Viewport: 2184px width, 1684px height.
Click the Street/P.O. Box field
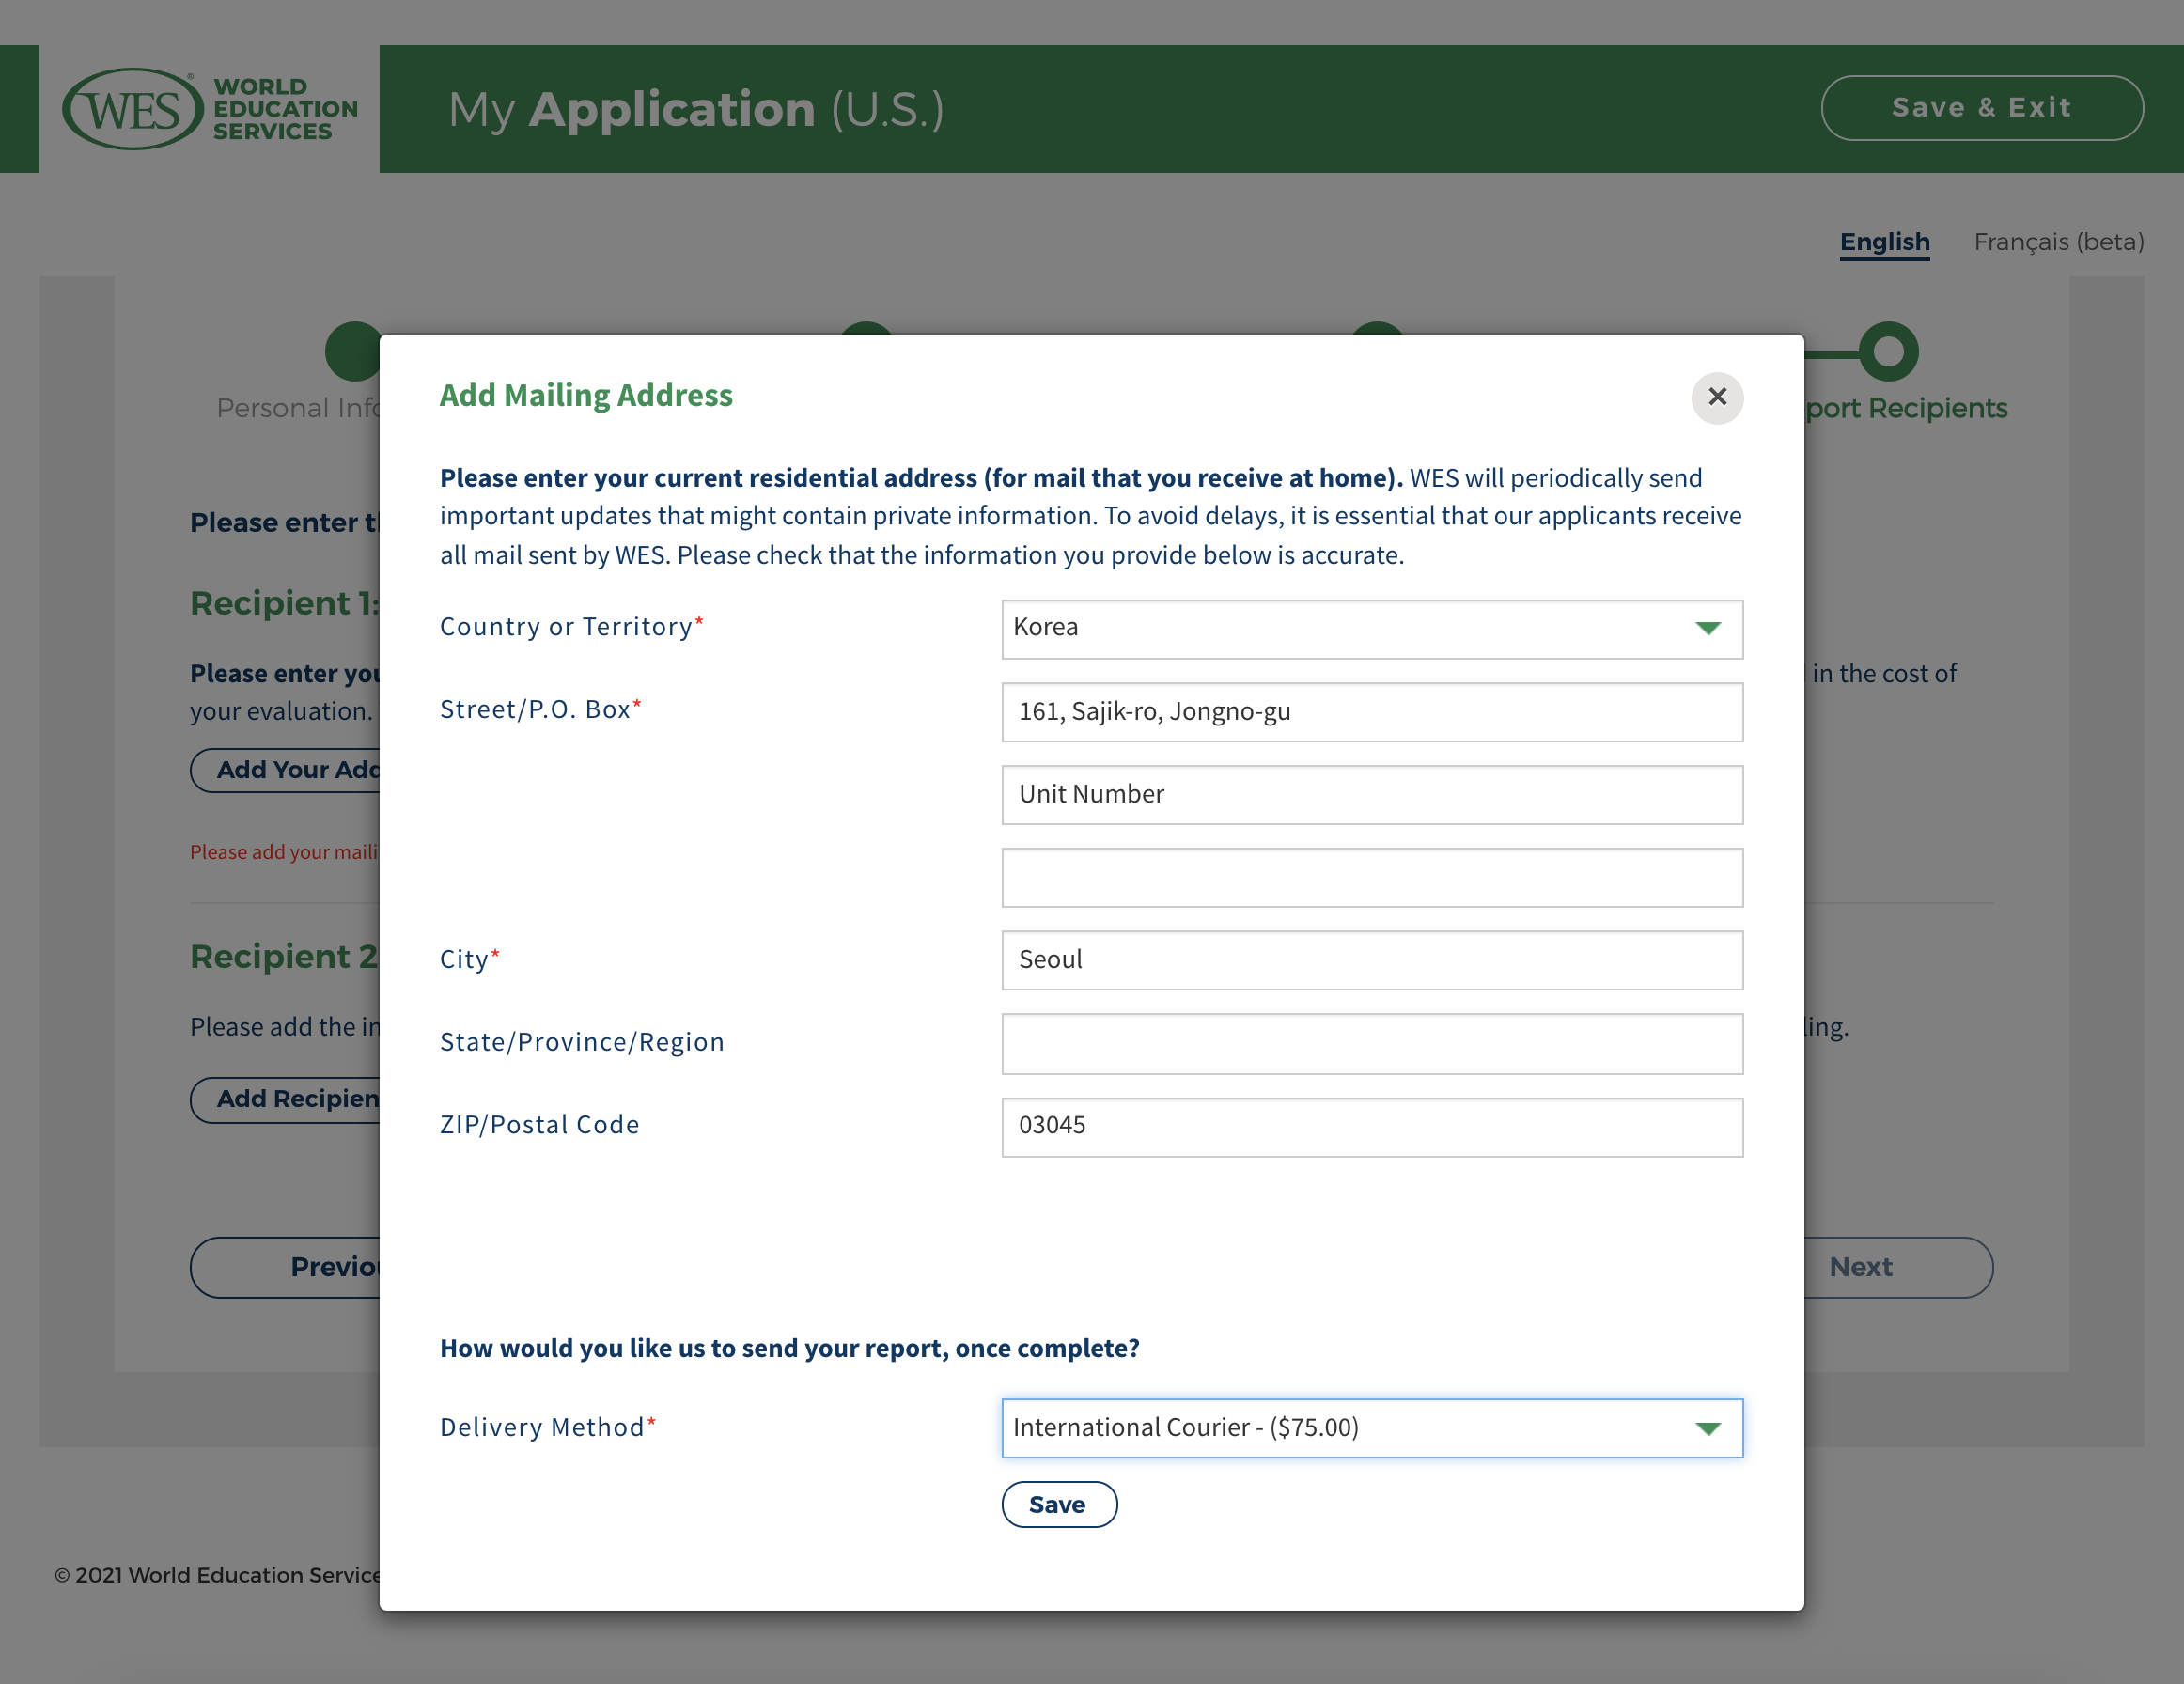tap(1370, 712)
